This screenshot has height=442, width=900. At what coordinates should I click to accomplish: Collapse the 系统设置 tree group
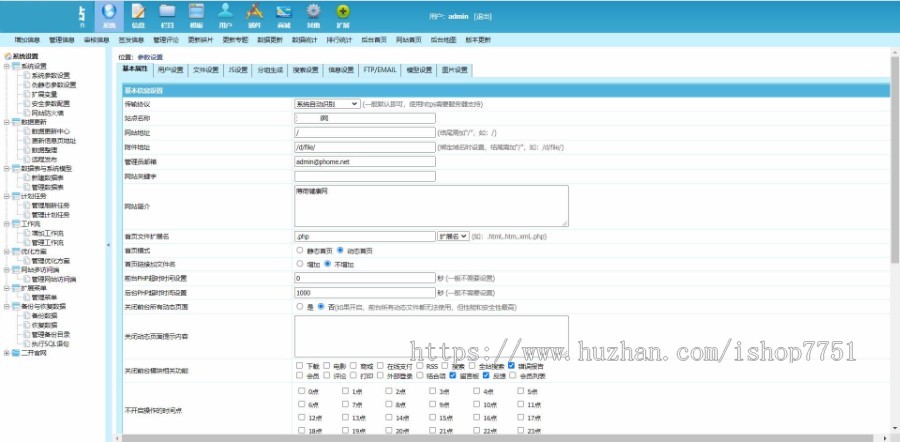pos(6,66)
